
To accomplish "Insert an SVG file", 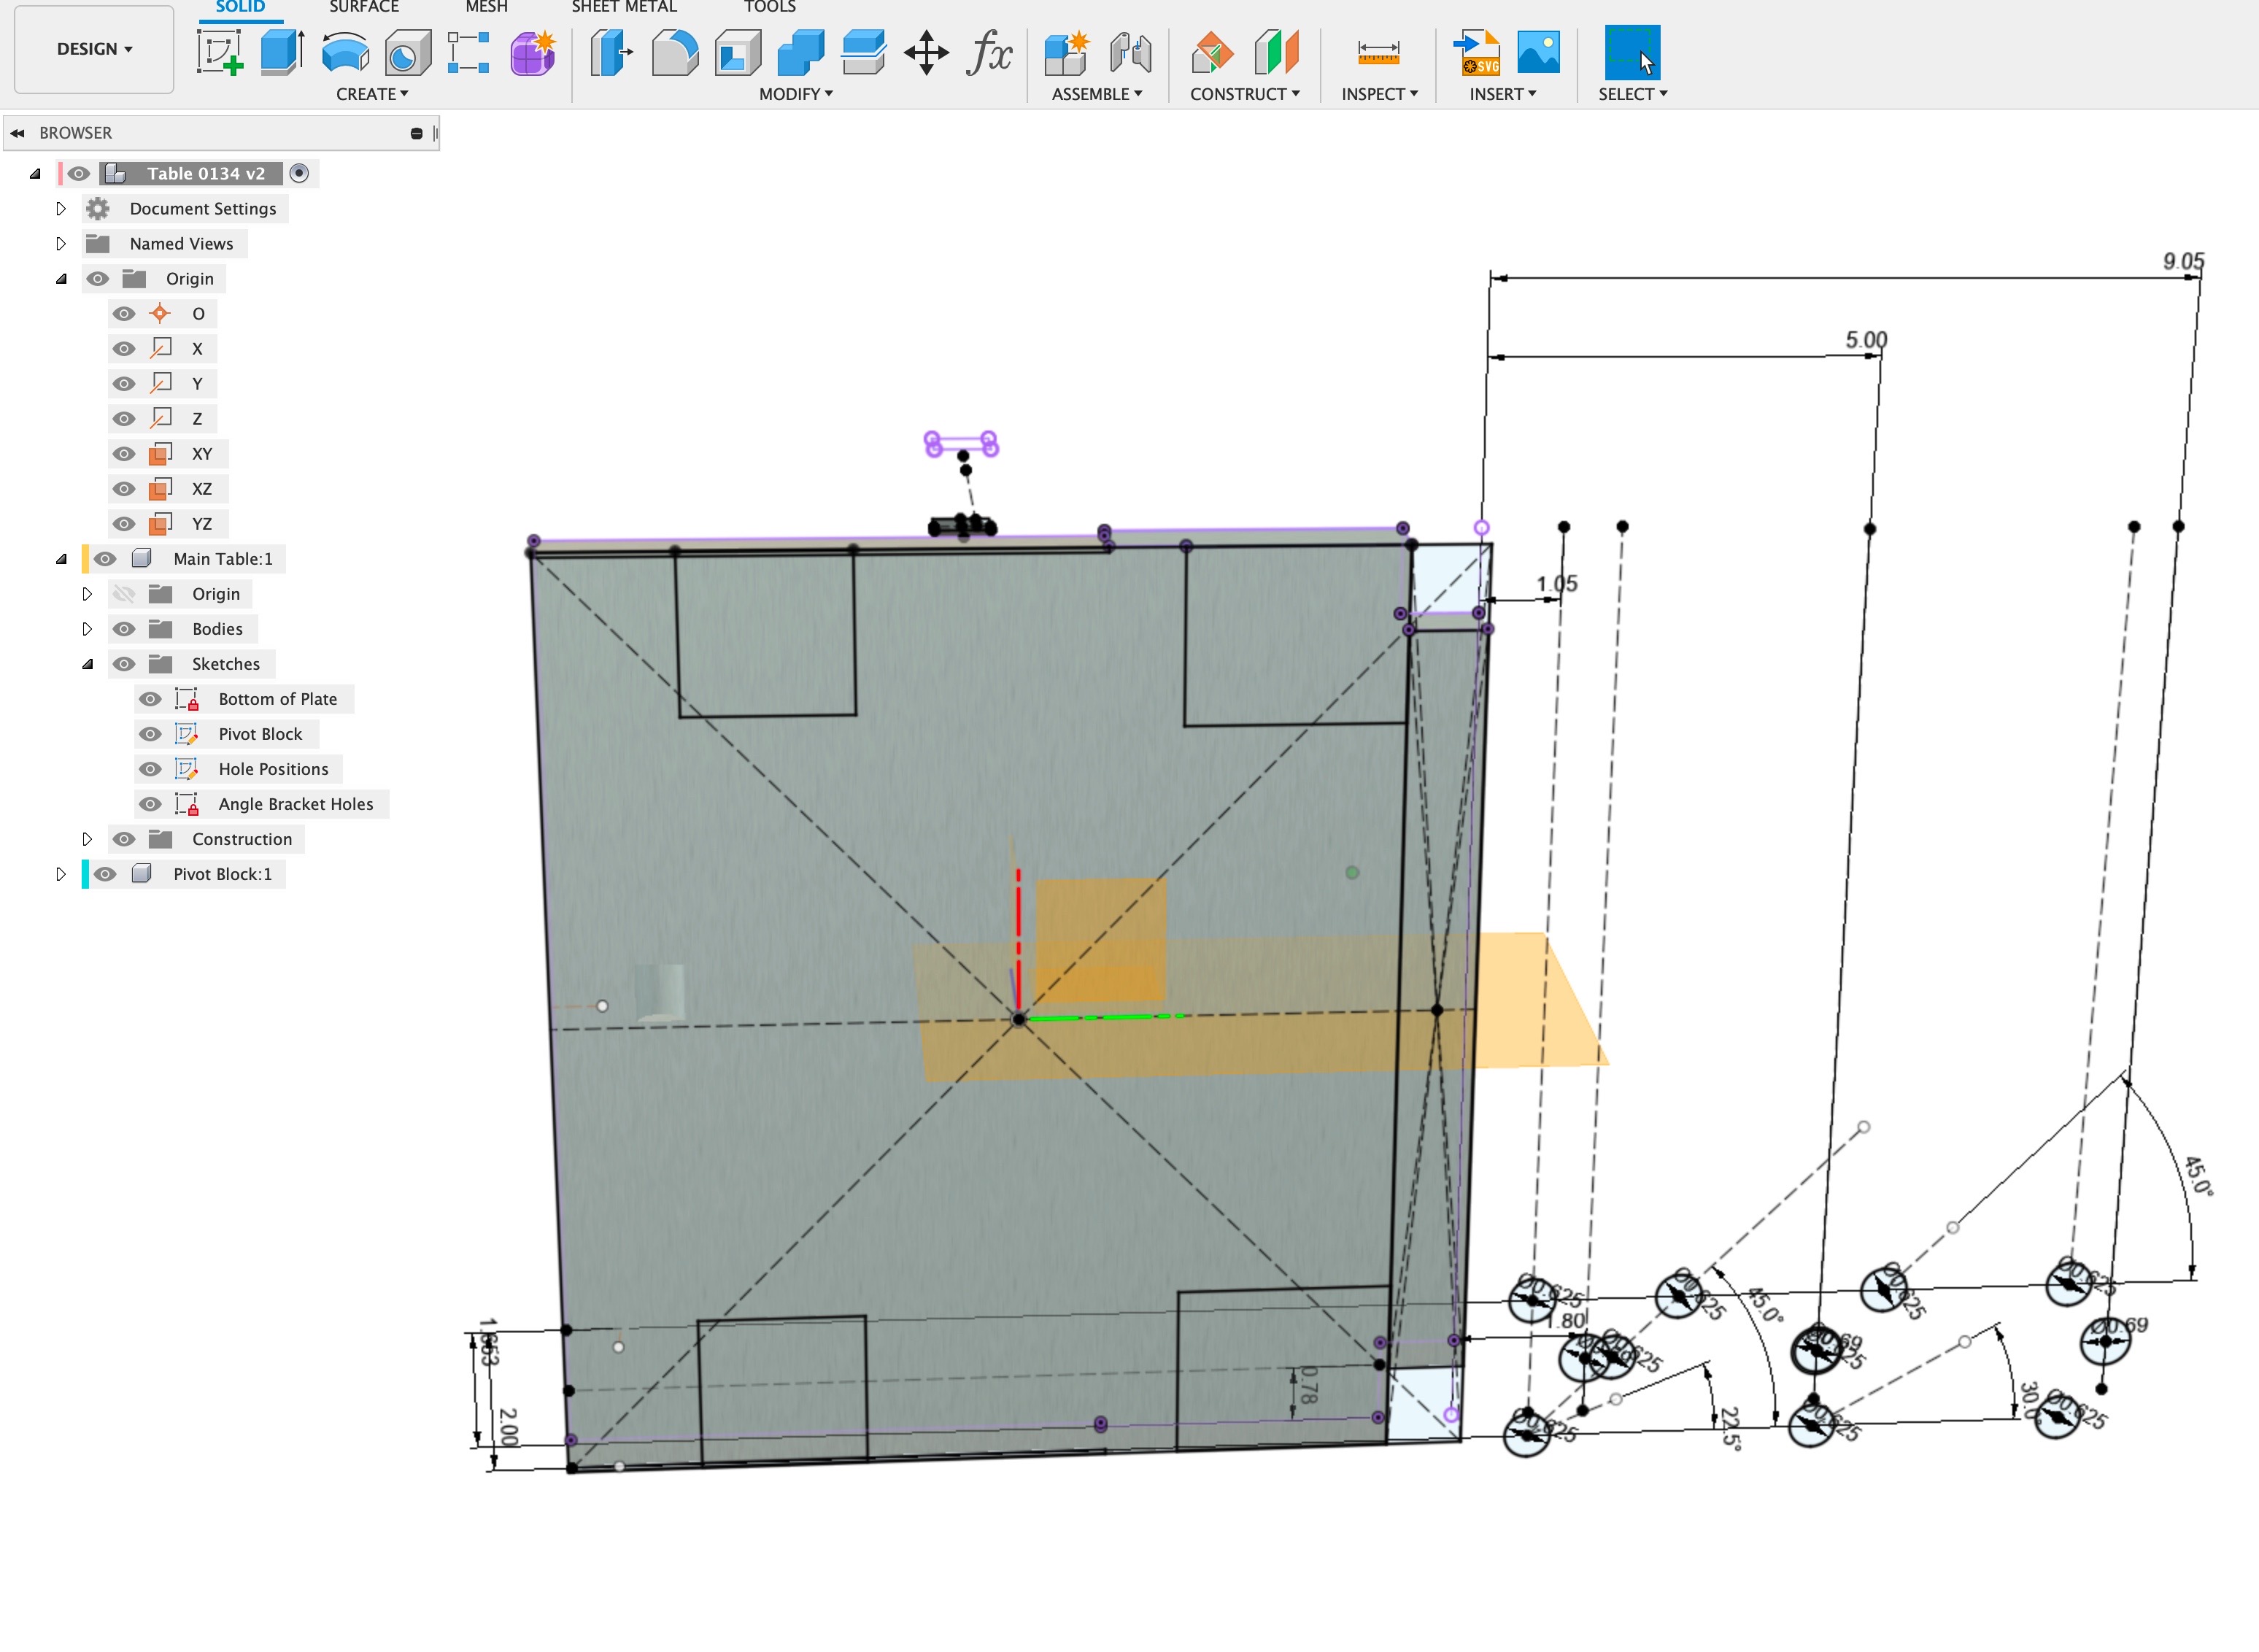I will pos(1474,52).
